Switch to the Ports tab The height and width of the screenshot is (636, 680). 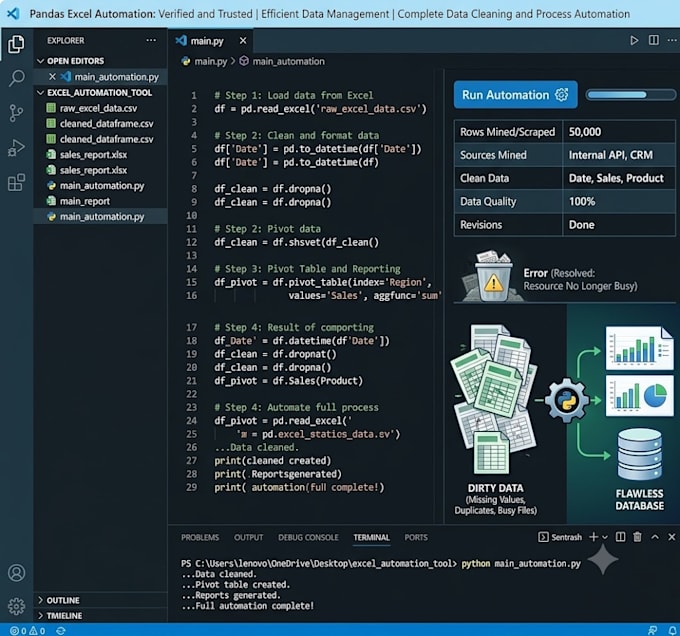coord(416,537)
